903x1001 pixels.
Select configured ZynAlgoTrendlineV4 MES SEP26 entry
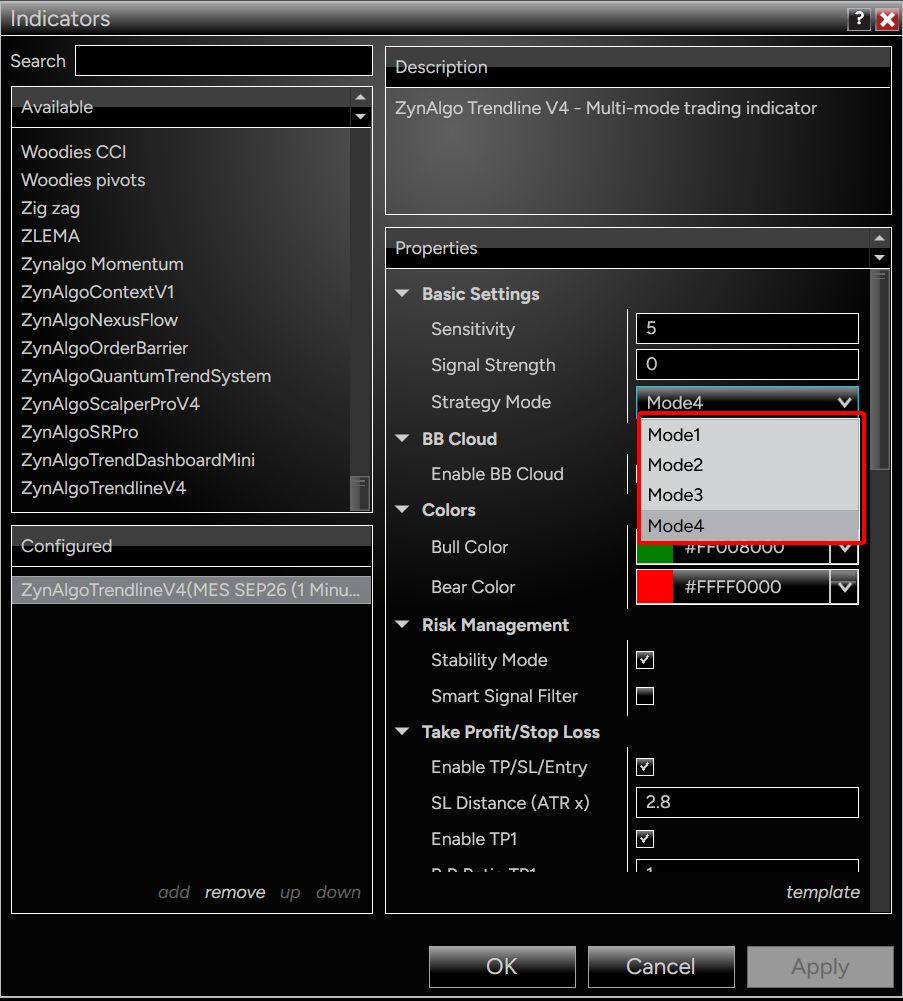coord(192,590)
